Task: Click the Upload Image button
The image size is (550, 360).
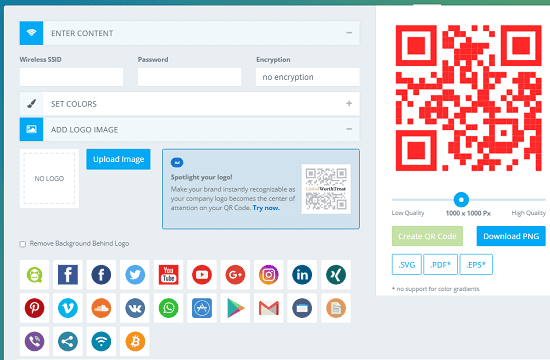Action: [119, 159]
